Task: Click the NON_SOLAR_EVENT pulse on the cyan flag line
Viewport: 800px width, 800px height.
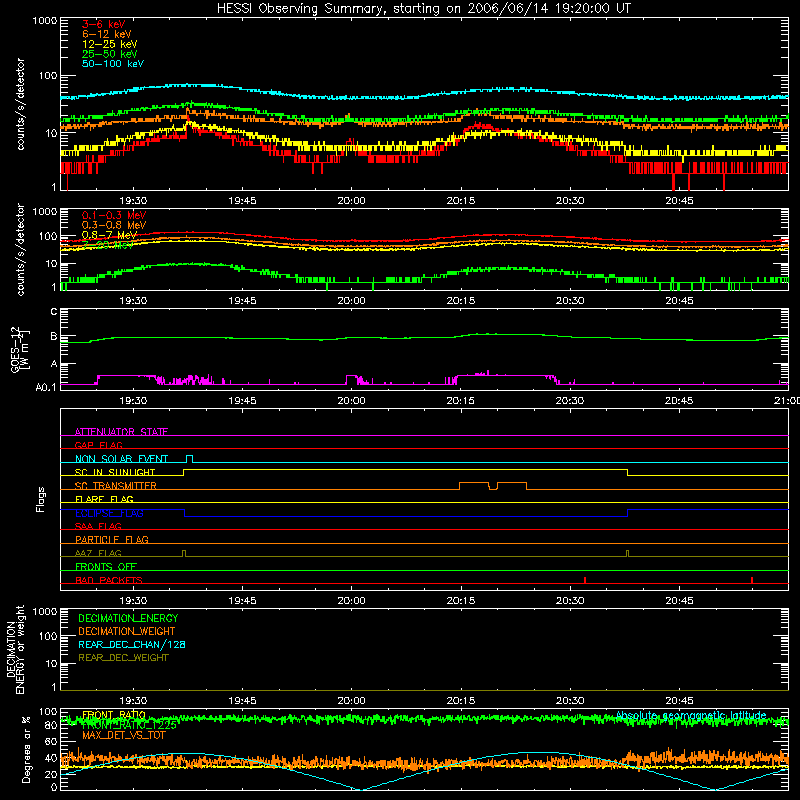Action: click(190, 458)
